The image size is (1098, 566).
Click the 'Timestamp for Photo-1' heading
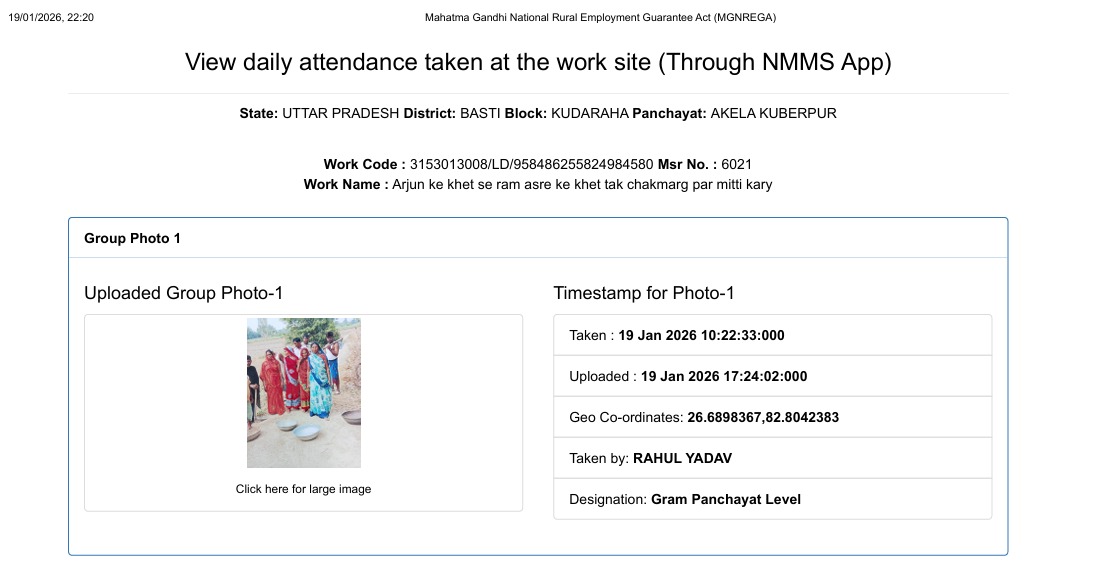point(644,293)
